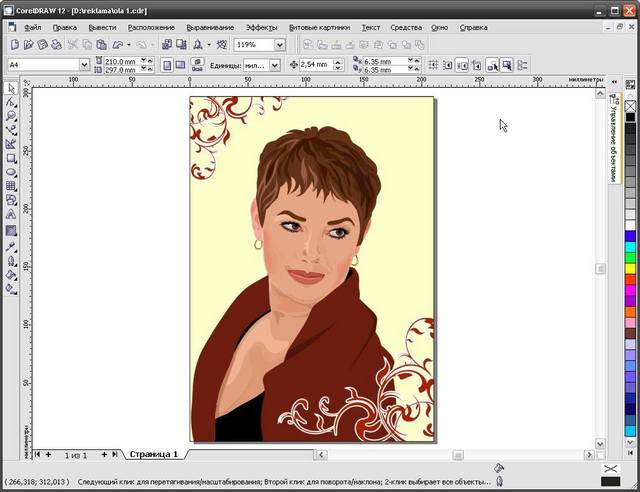The width and height of the screenshot is (640, 492).
Task: Toggle Treat As Filled button
Action: pos(507,65)
